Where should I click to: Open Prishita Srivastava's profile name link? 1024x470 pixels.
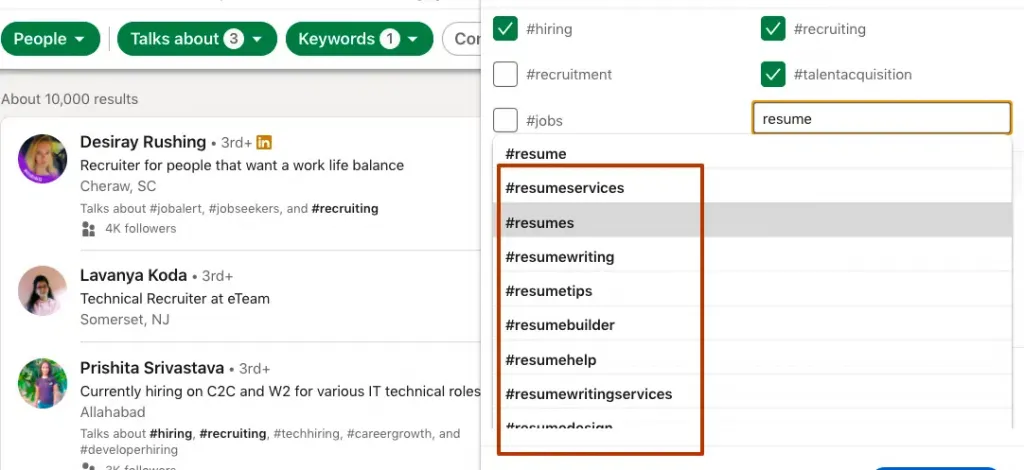tap(152, 368)
